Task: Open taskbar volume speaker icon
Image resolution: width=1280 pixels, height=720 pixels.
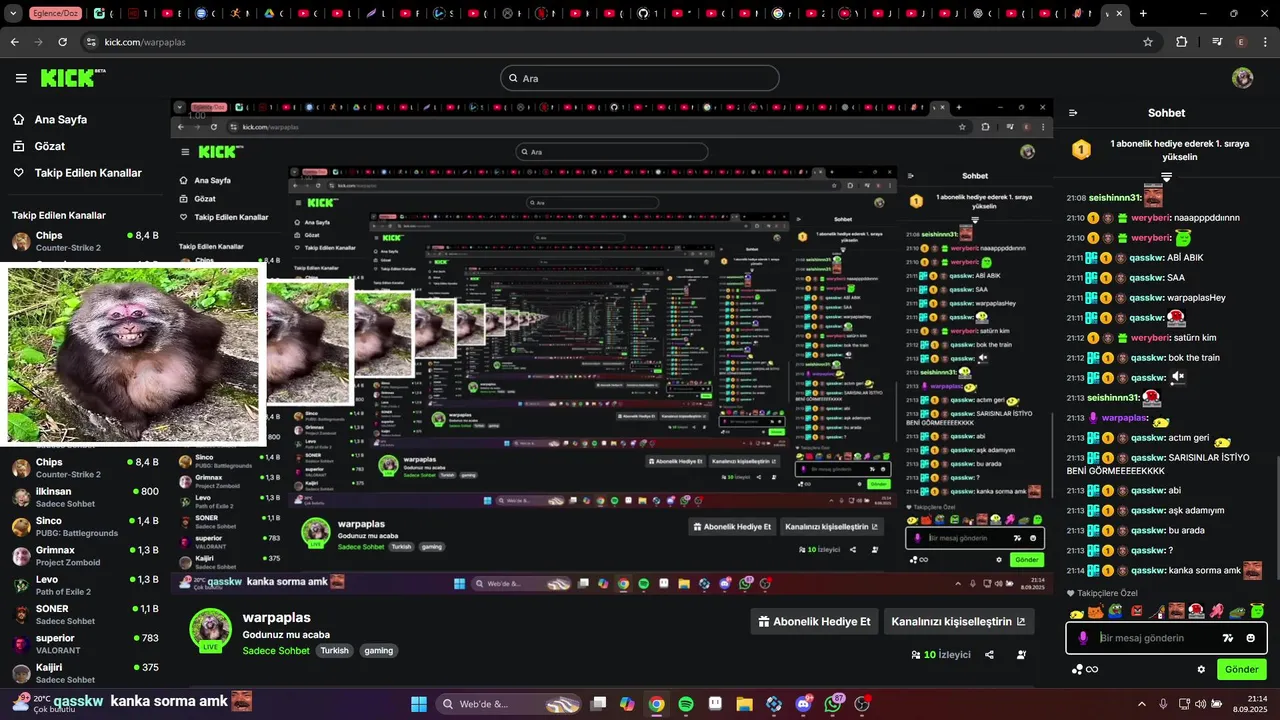Action: tap(1200, 704)
